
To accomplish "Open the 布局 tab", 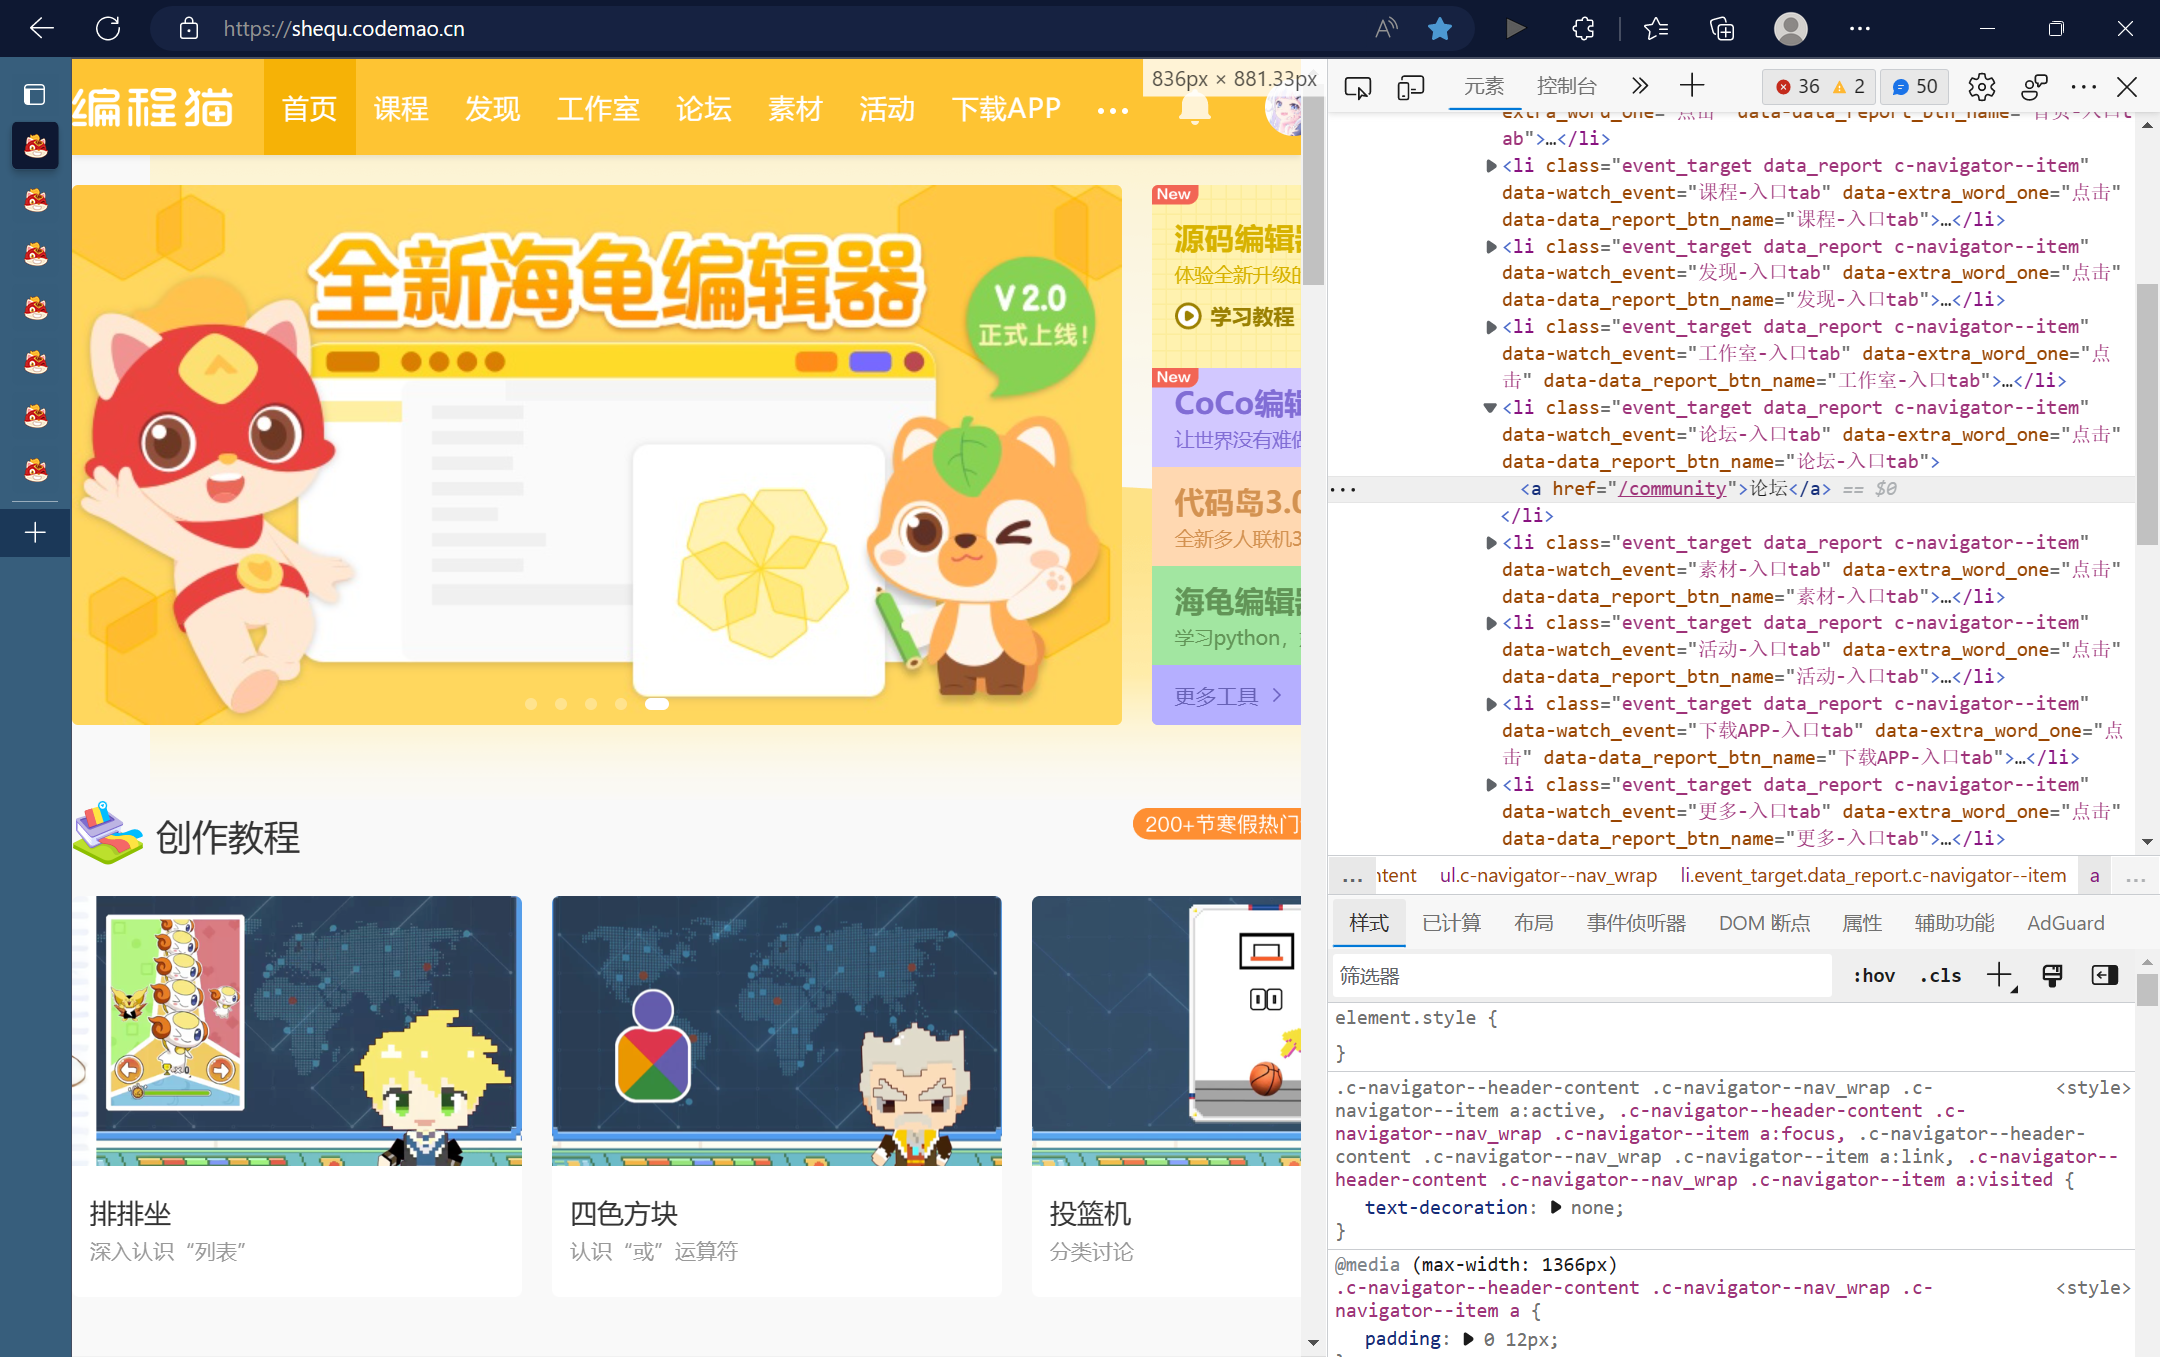I will pyautogui.click(x=1534, y=923).
